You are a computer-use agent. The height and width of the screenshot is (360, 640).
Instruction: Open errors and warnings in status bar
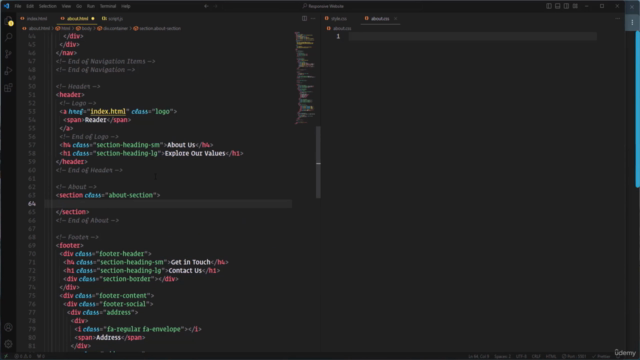[x=23, y=356]
